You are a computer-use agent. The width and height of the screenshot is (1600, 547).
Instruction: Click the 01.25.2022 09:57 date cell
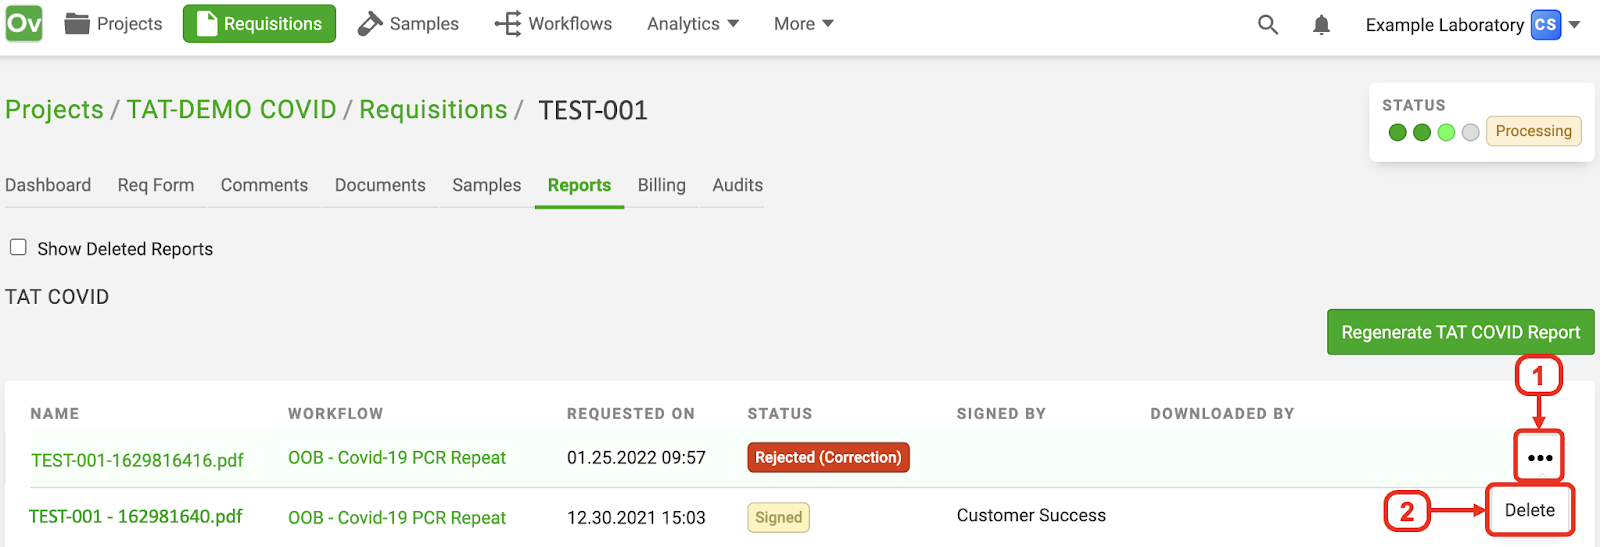[x=636, y=458]
